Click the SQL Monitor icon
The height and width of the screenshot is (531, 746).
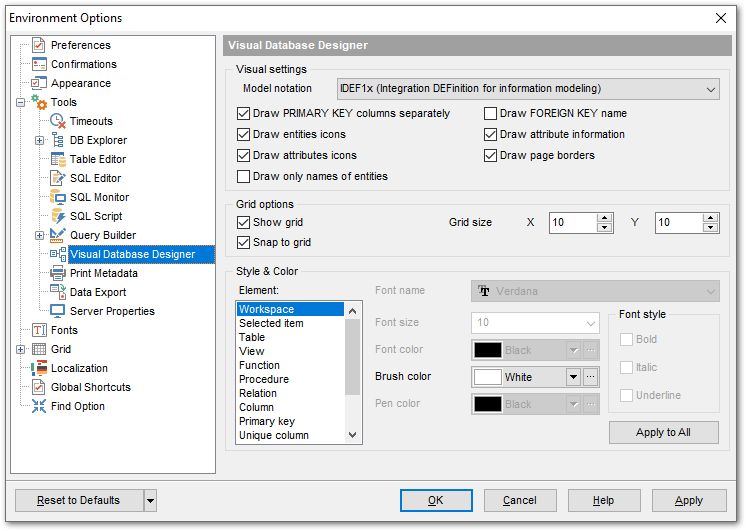point(58,197)
